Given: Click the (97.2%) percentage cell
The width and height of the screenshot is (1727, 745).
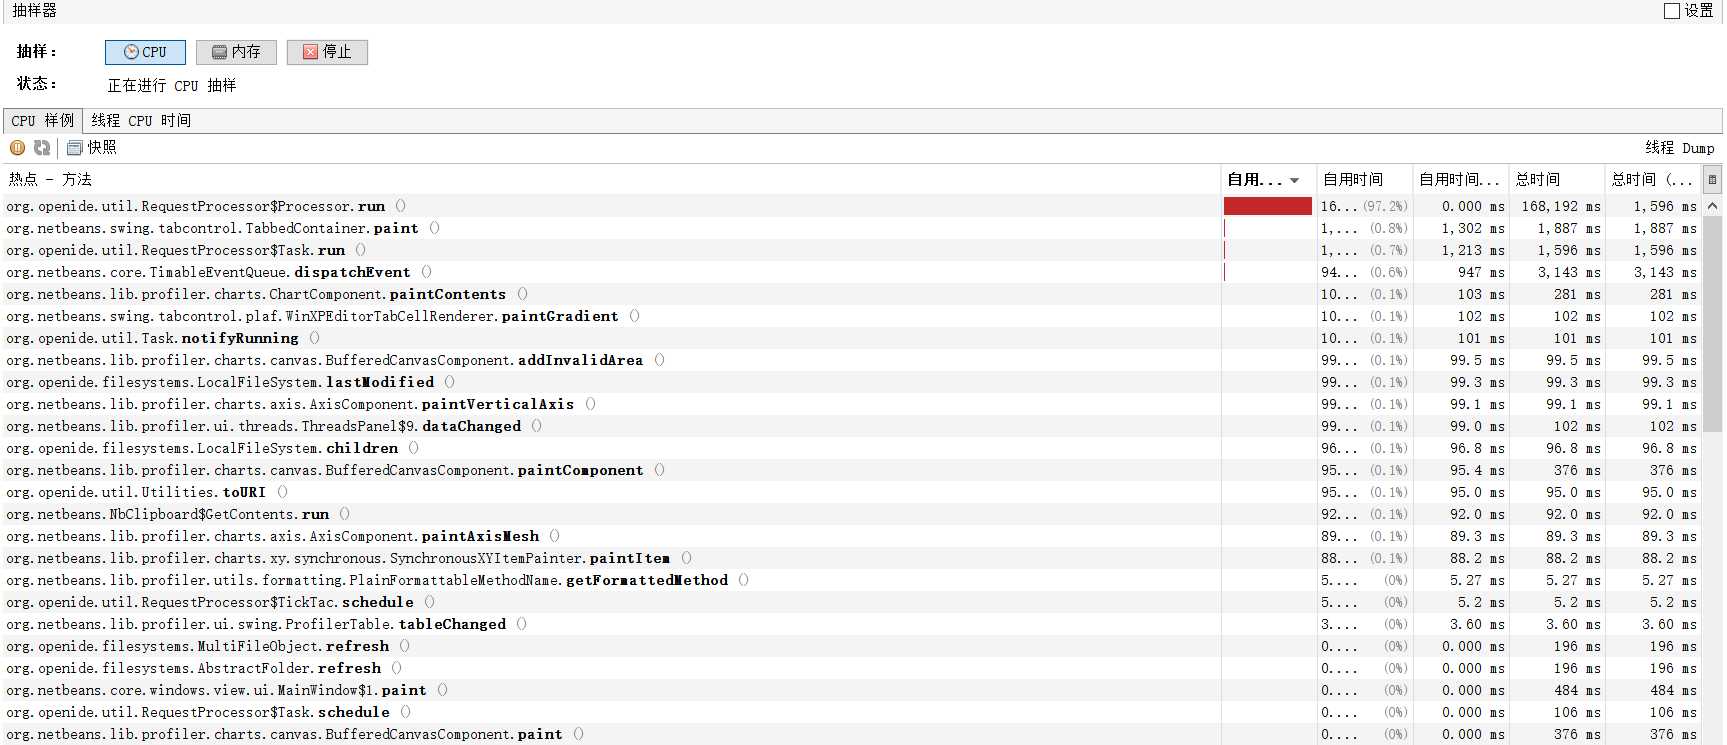Looking at the screenshot, I should tap(1385, 206).
